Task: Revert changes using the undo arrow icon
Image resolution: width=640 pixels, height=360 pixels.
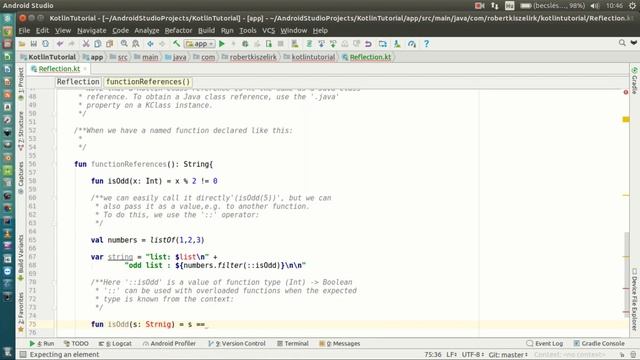Action: click(x=368, y=44)
